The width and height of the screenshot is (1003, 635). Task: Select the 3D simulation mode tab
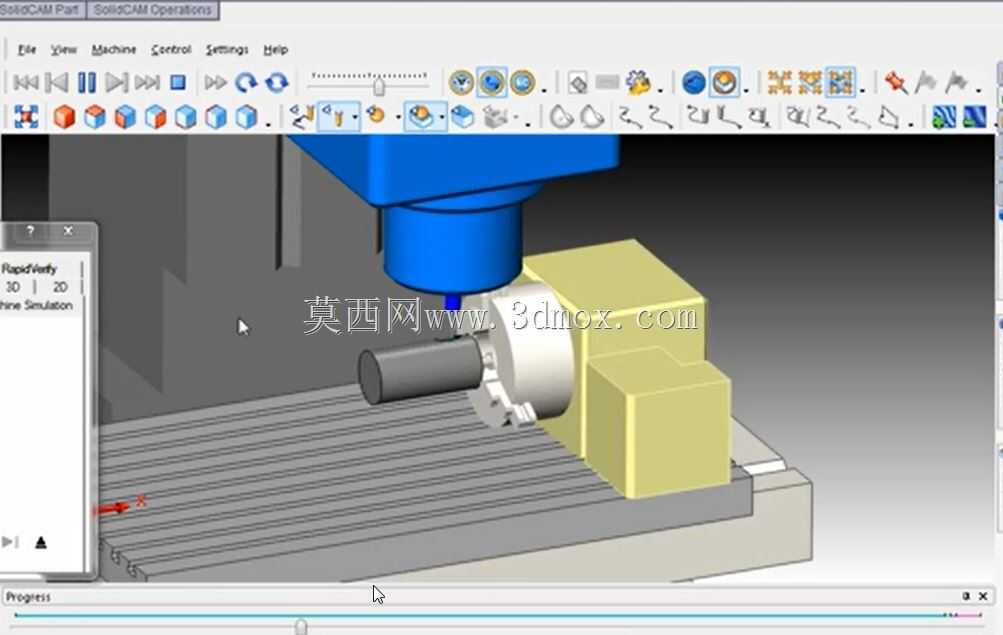12,287
